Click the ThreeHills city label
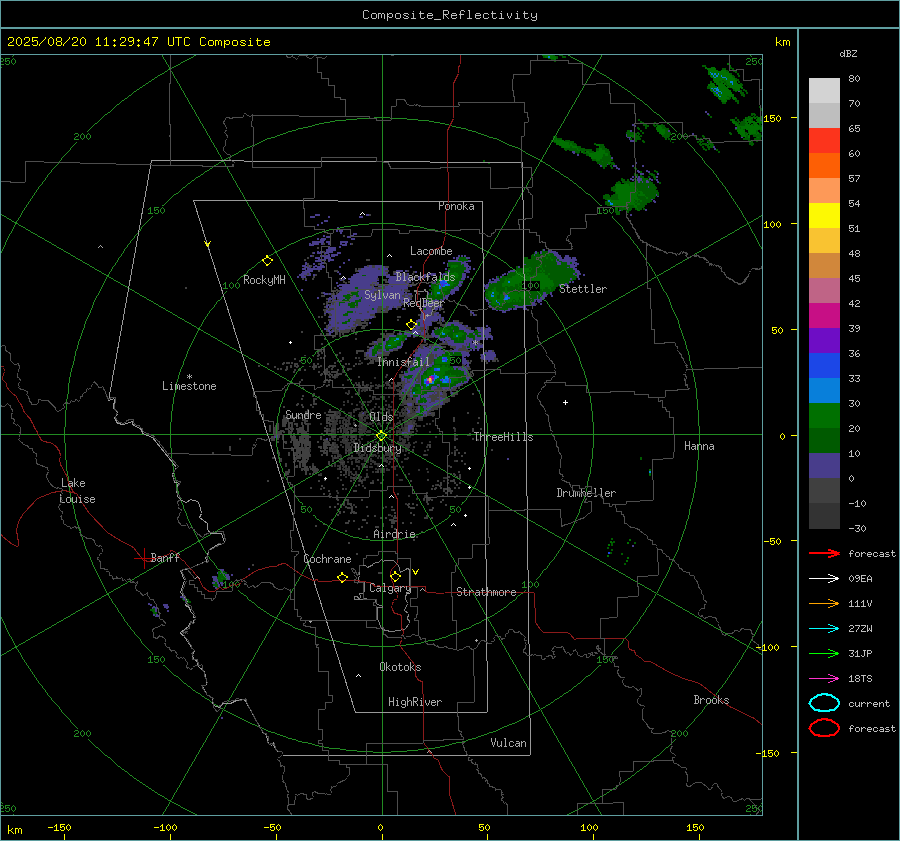The height and width of the screenshot is (841, 900). (503, 437)
